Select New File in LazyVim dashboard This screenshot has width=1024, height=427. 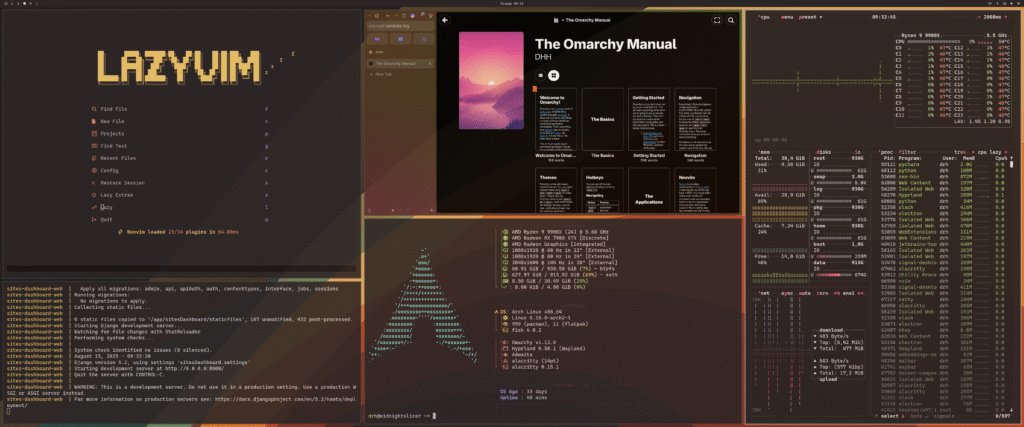point(180,121)
